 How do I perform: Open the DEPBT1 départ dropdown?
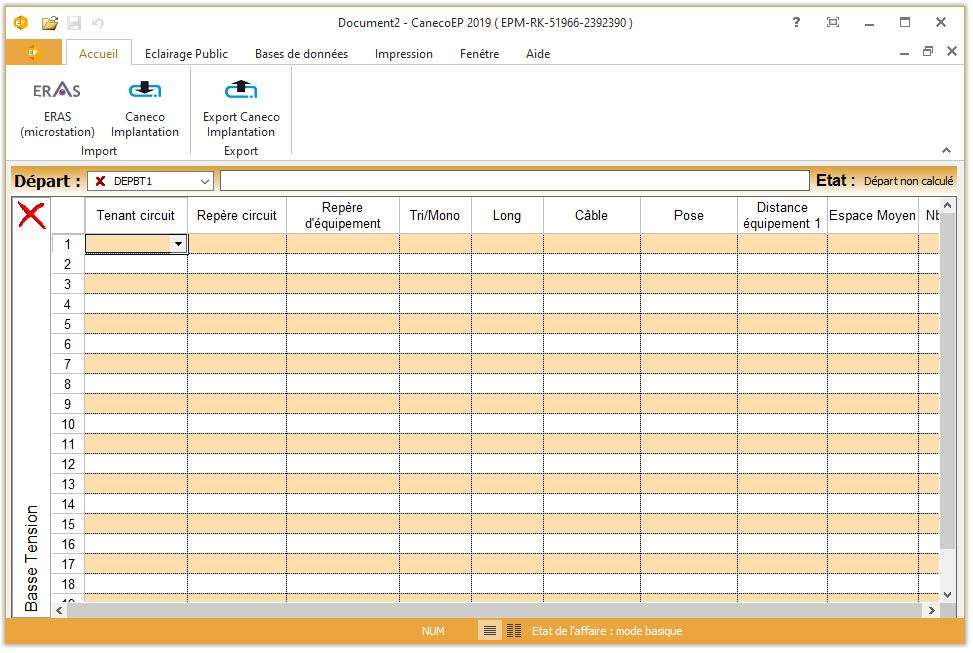[205, 181]
